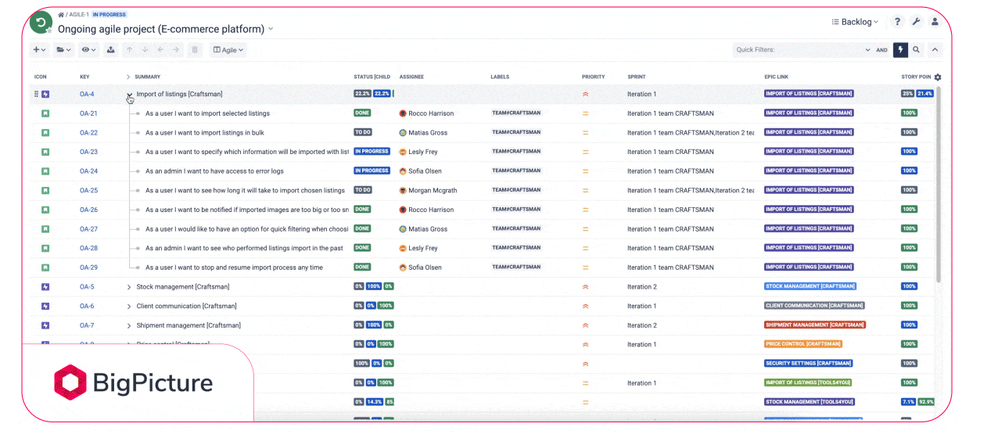The width and height of the screenshot is (998, 438).
Task: Sort by the Labels column header
Action: 500,77
